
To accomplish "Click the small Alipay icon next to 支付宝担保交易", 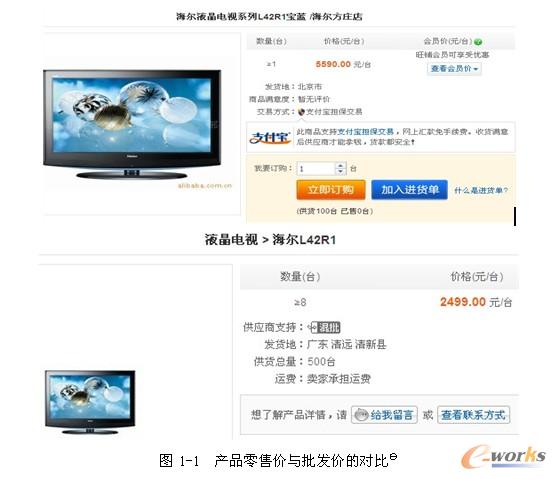I will pyautogui.click(x=301, y=112).
